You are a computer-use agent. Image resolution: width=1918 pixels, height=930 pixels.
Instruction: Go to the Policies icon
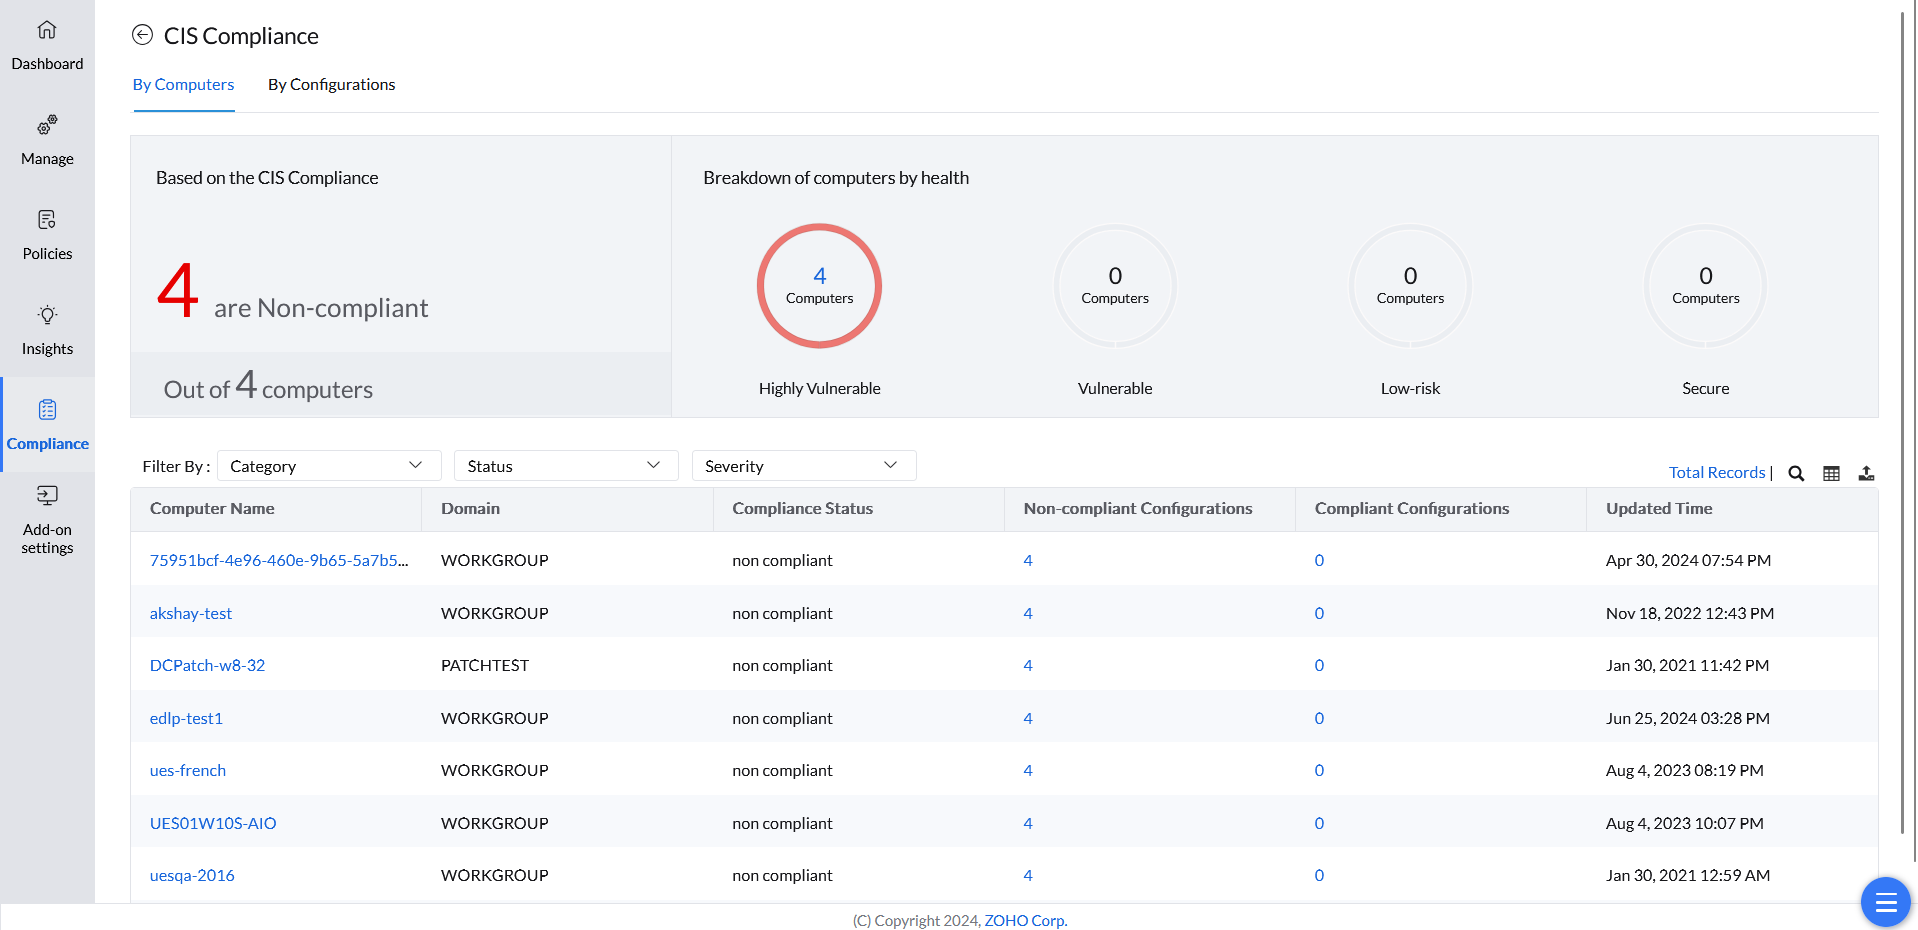[47, 220]
